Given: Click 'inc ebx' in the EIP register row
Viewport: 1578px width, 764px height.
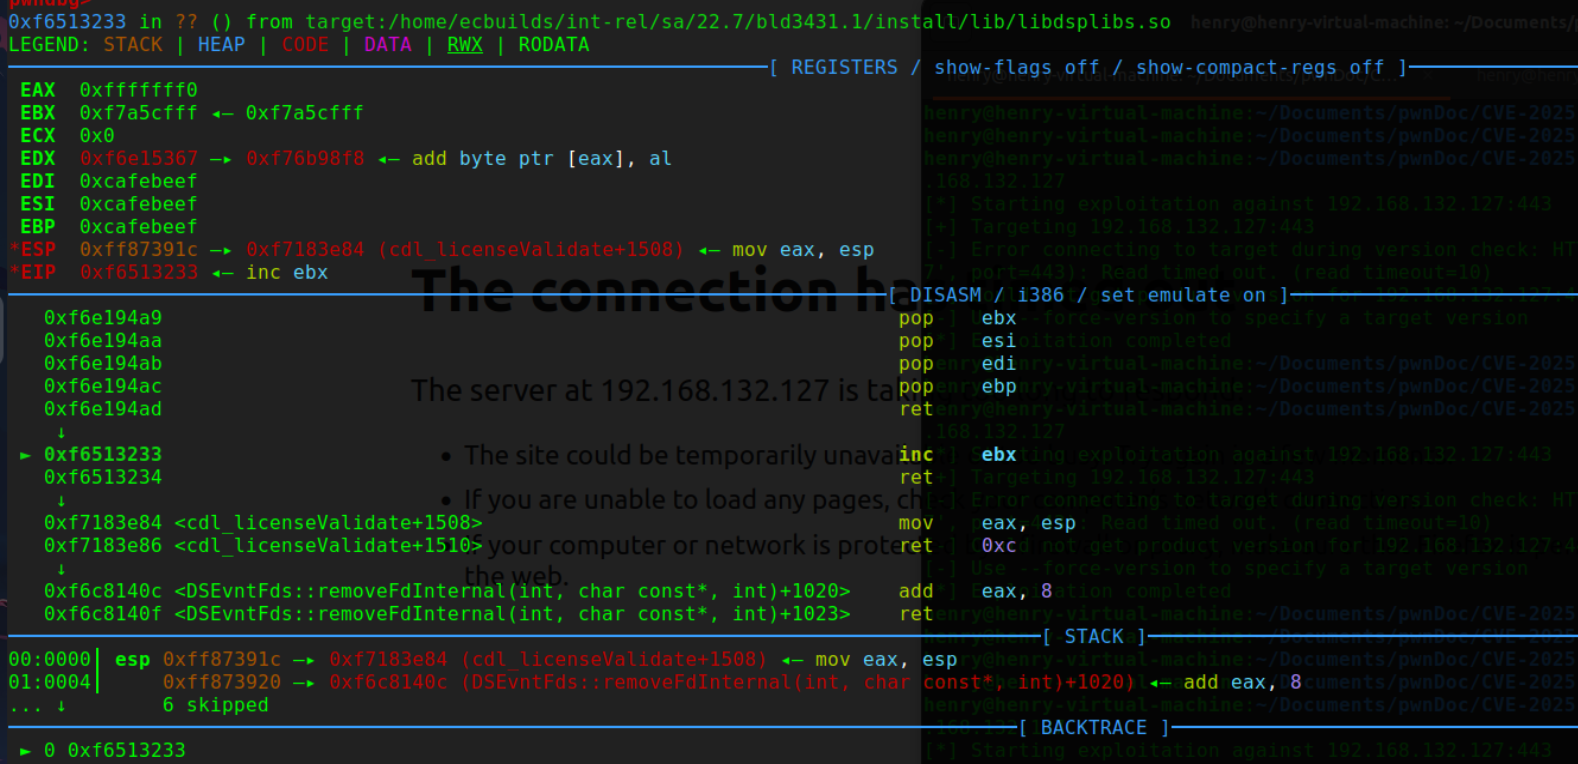Looking at the screenshot, I should click(x=287, y=272).
